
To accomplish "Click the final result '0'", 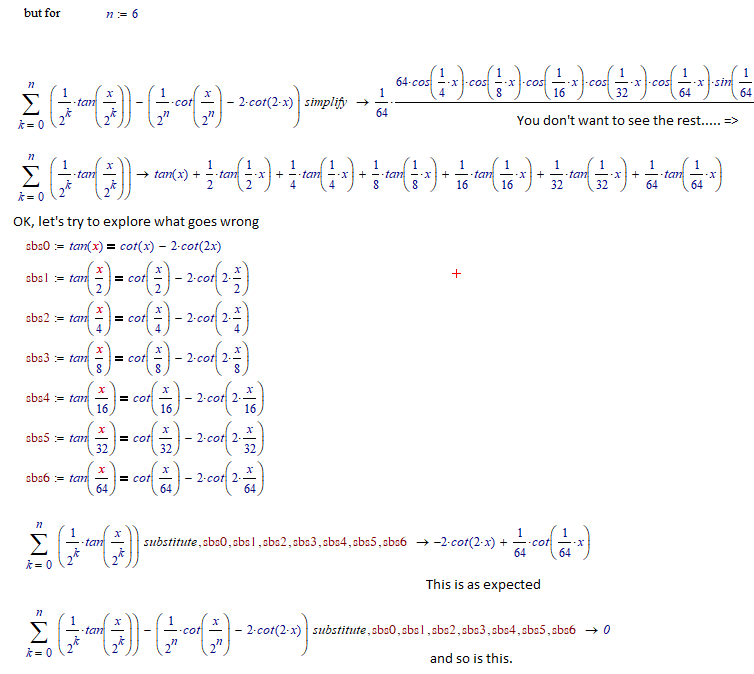I will [606, 630].
